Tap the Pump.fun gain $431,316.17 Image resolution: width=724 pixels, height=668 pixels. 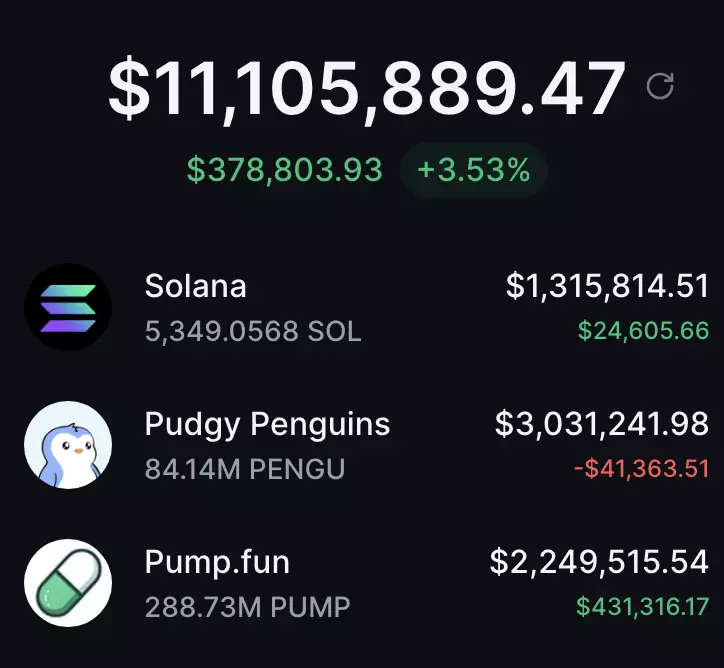(642, 606)
